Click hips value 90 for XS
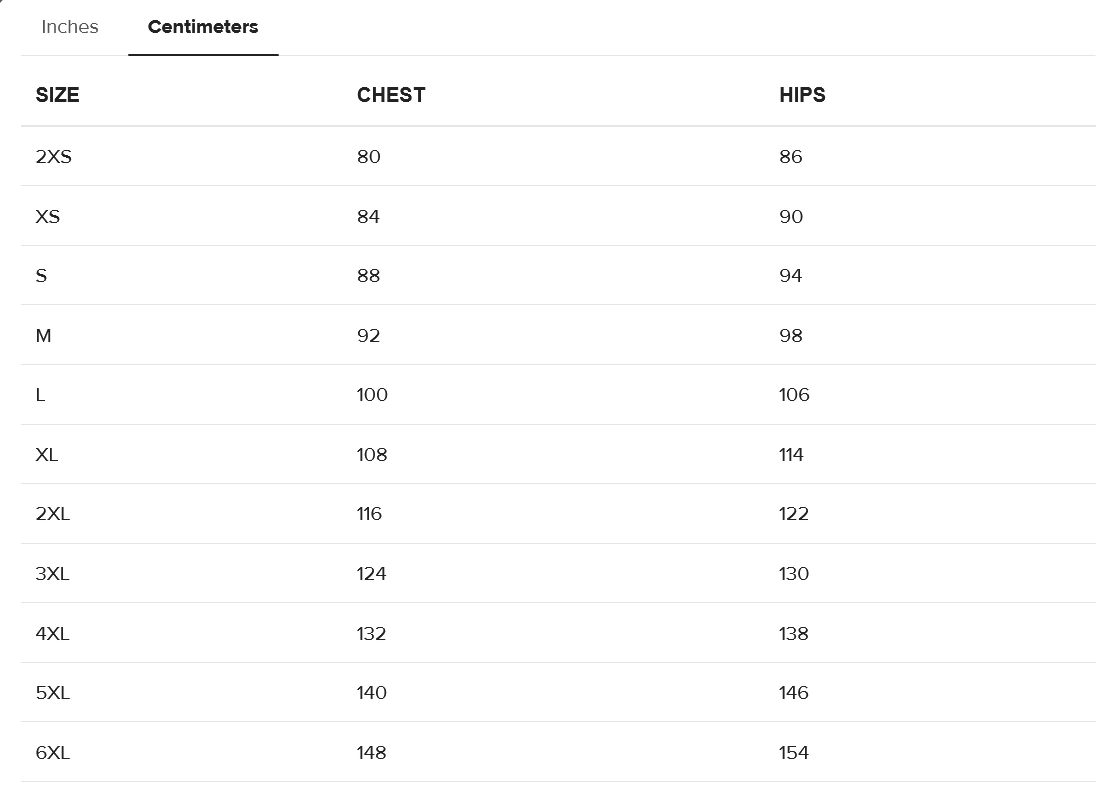 click(790, 217)
